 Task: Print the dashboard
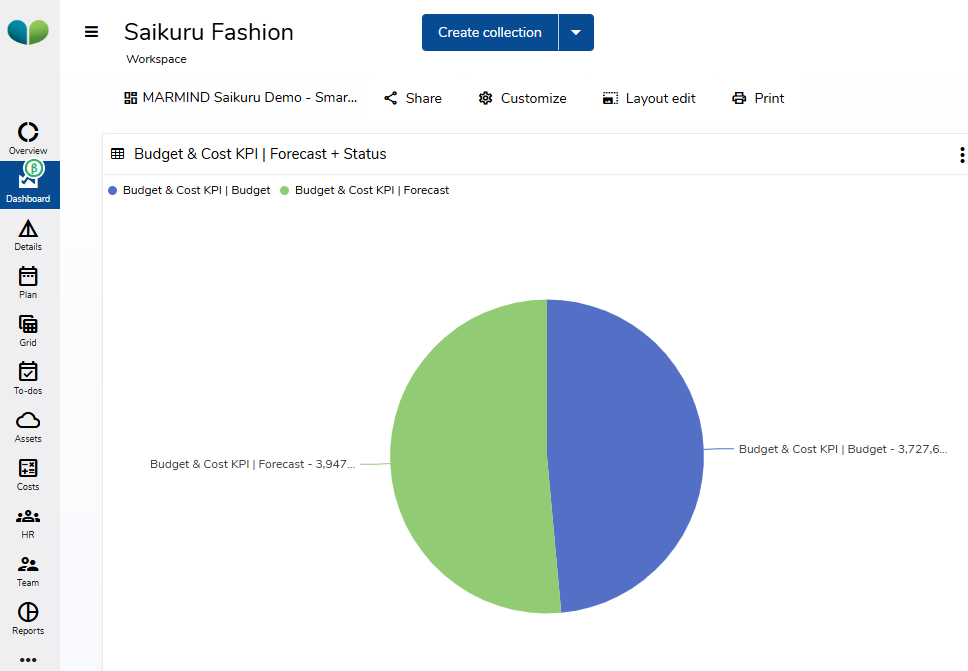click(758, 98)
